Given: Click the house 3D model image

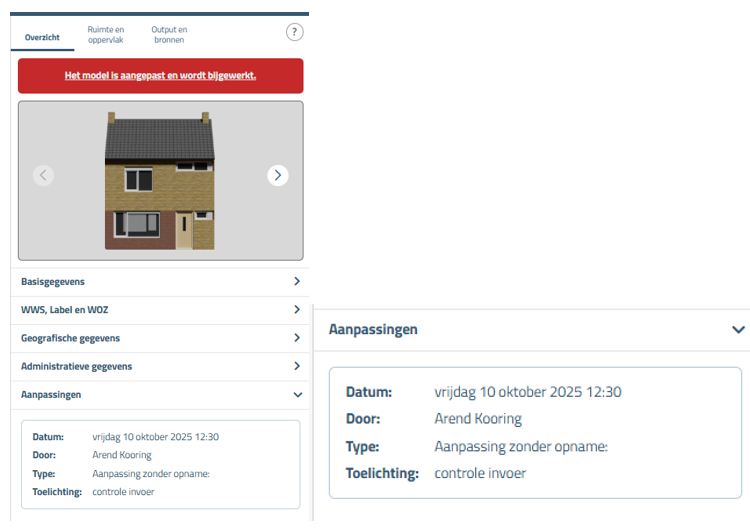Looking at the screenshot, I should pos(160,181).
